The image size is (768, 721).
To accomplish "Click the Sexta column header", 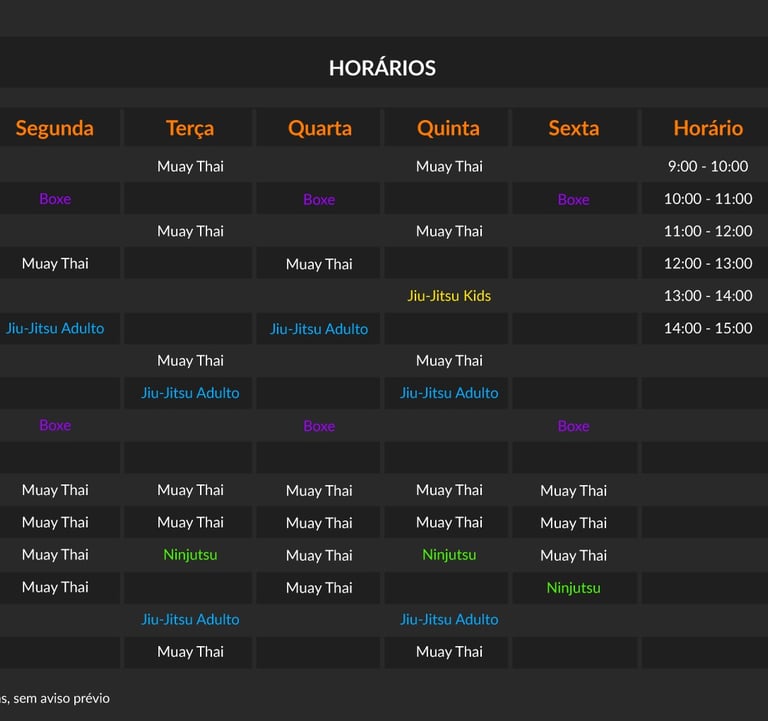I will pyautogui.click(x=574, y=128).
